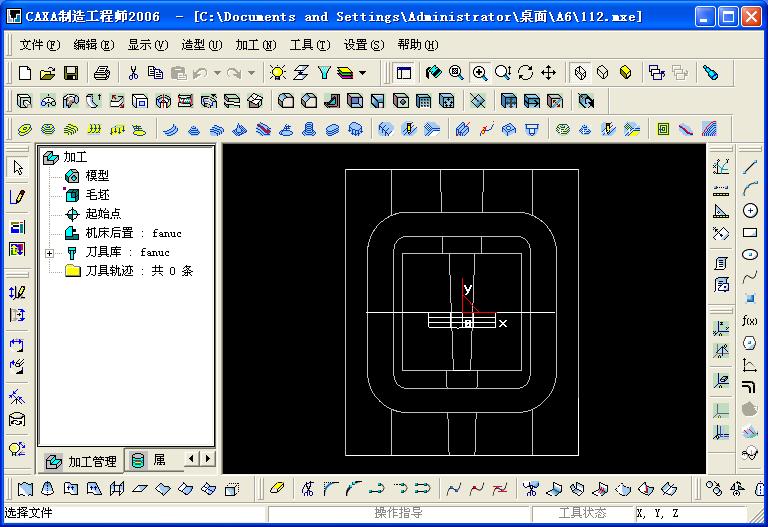Click the pan move arrows icon
The image size is (768, 527).
click(x=549, y=73)
